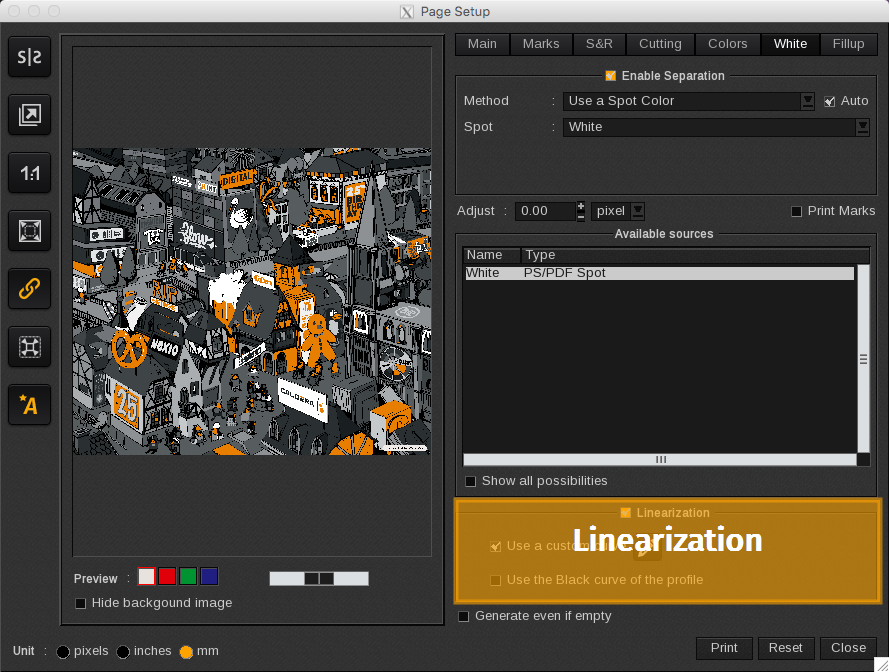889x672 pixels.
Task: Switch to the Cutting tab
Action: pos(660,44)
